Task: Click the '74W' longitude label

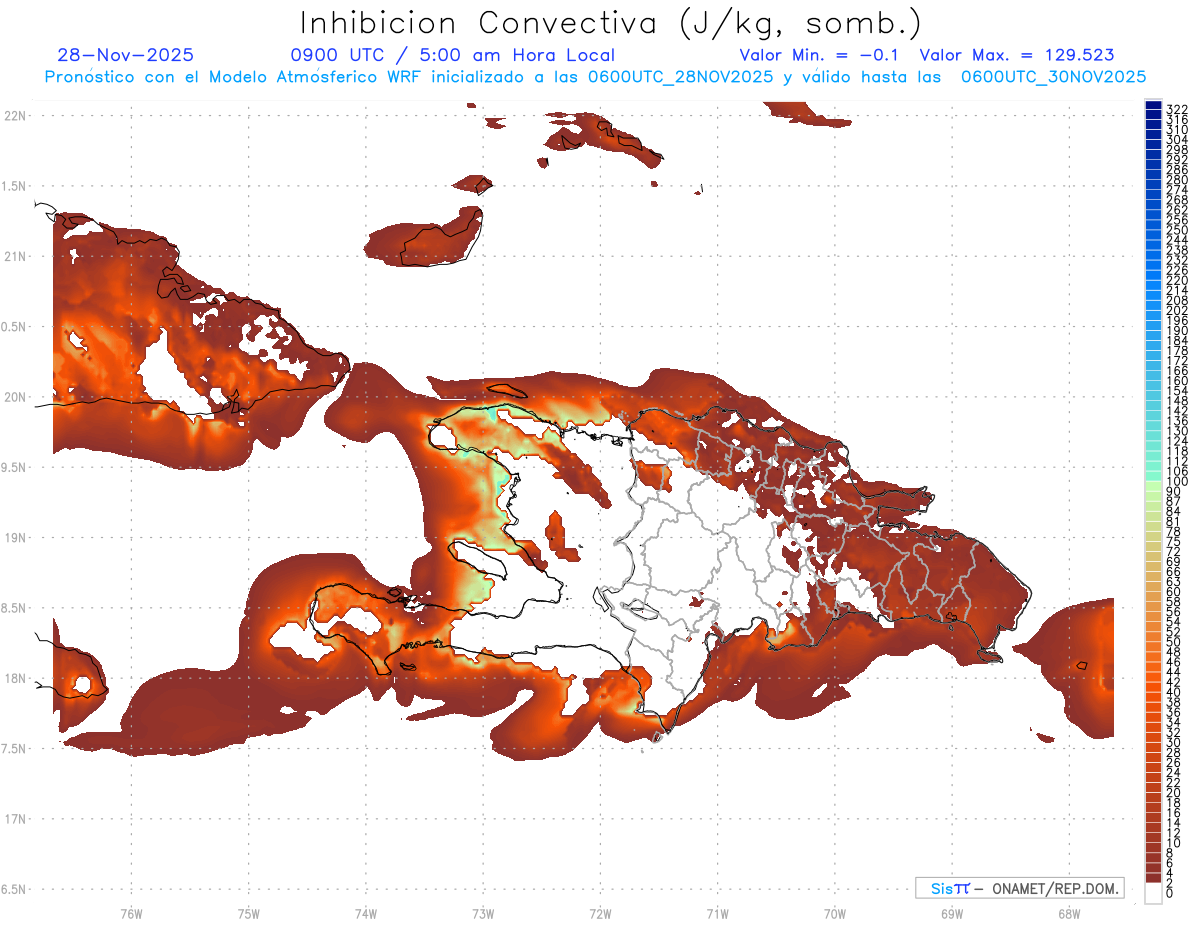Action: click(x=366, y=913)
